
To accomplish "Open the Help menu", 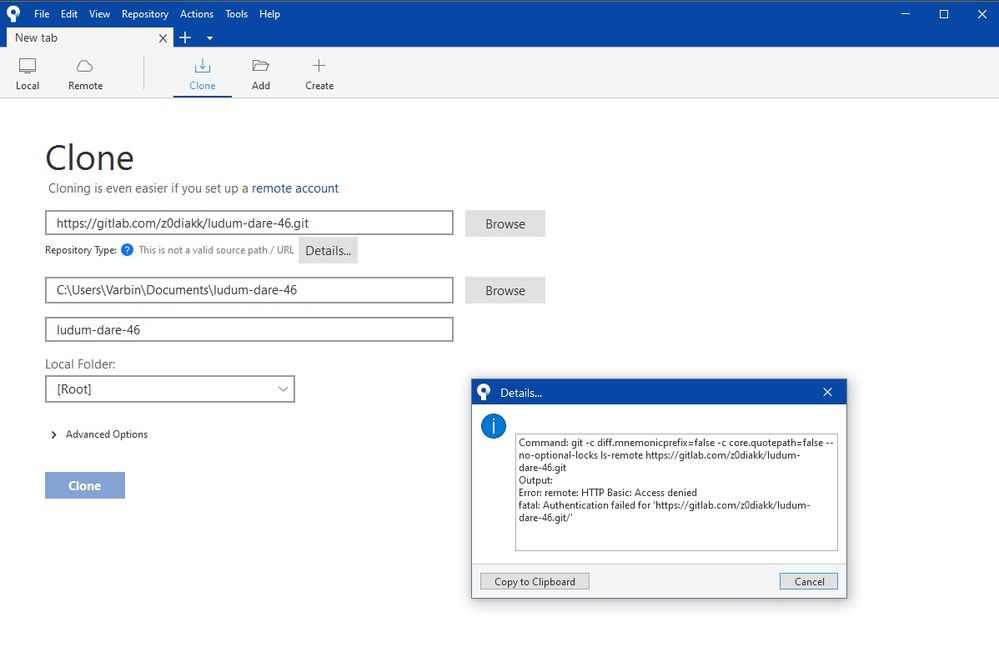I will pos(270,14).
